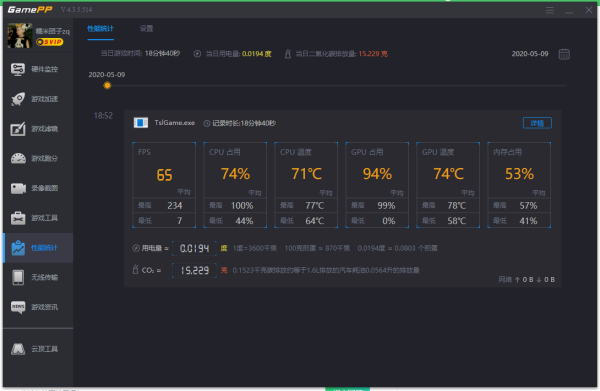Click the TslGame.exe process name
The image size is (600, 391).
174,123
